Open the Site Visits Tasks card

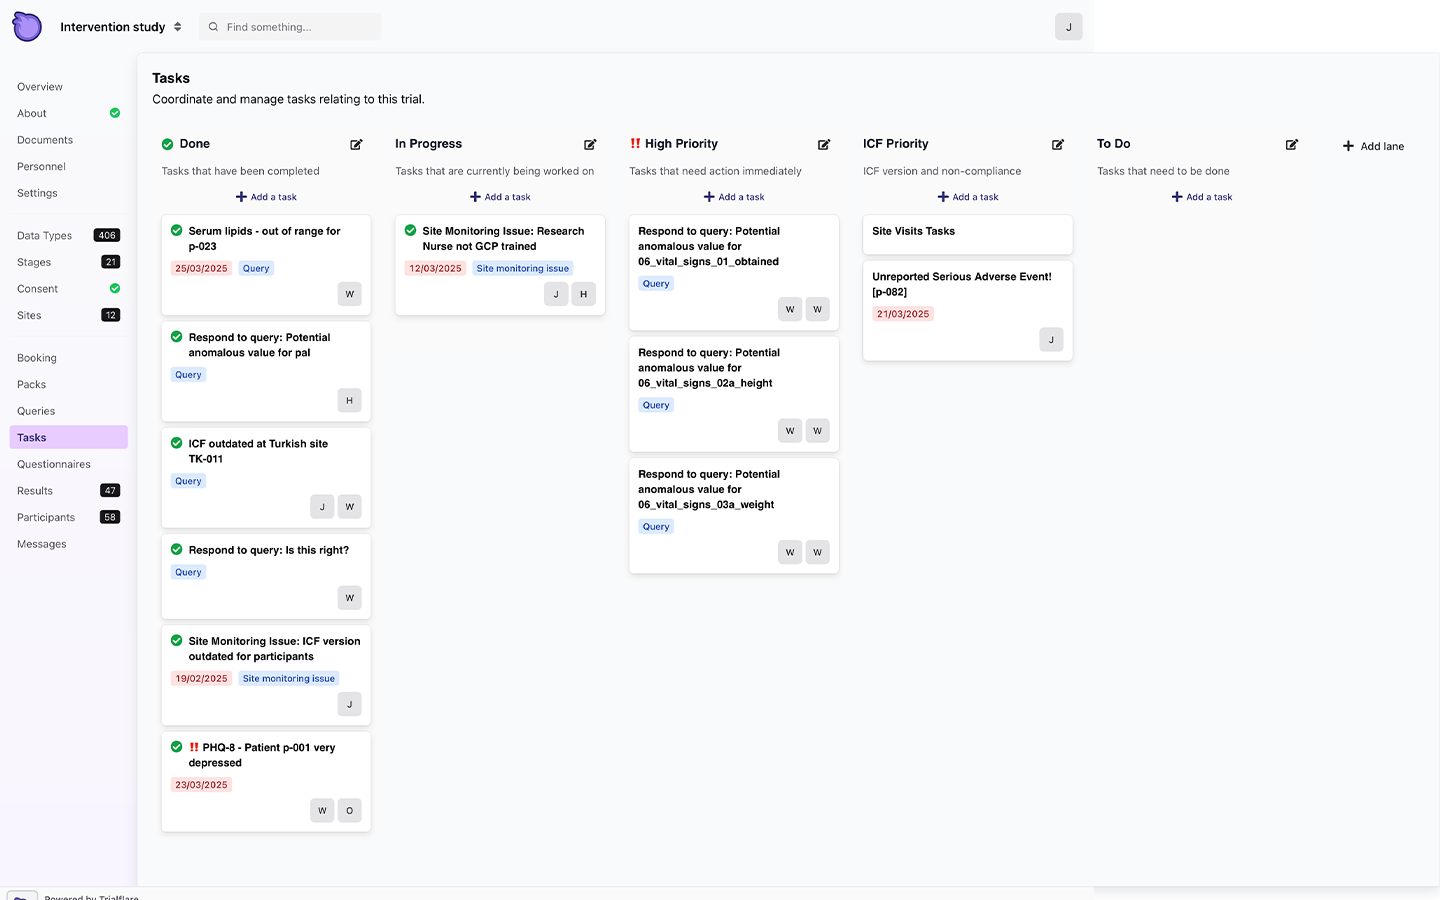pos(967,234)
